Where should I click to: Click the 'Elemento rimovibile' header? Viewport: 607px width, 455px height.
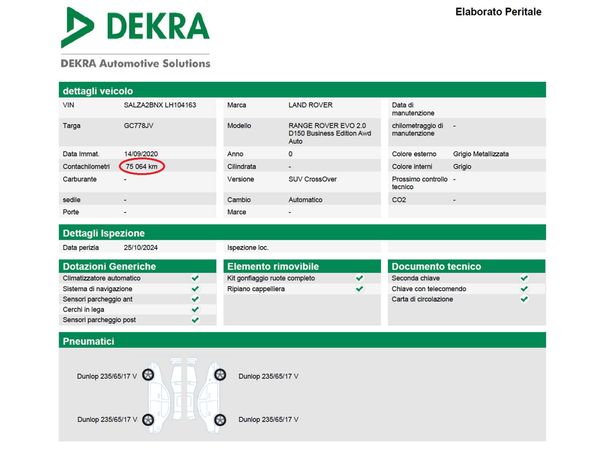click(x=302, y=266)
